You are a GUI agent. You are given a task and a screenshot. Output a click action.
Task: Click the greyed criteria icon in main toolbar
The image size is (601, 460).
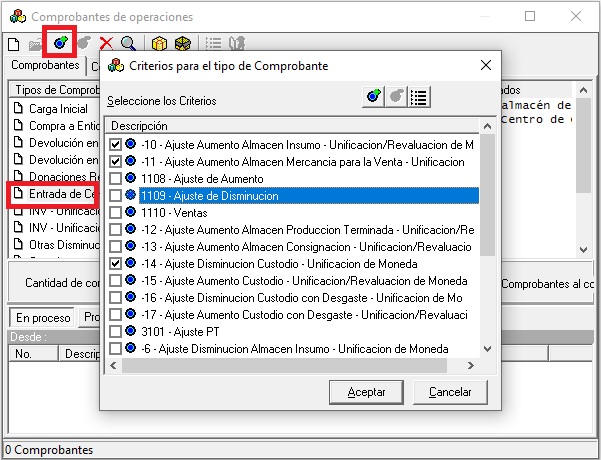tap(84, 43)
